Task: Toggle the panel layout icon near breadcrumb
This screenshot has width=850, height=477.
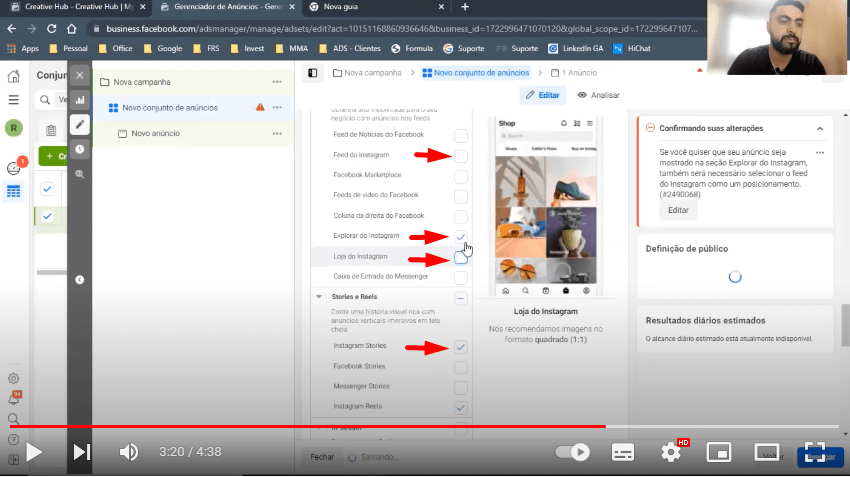Action: (313, 73)
